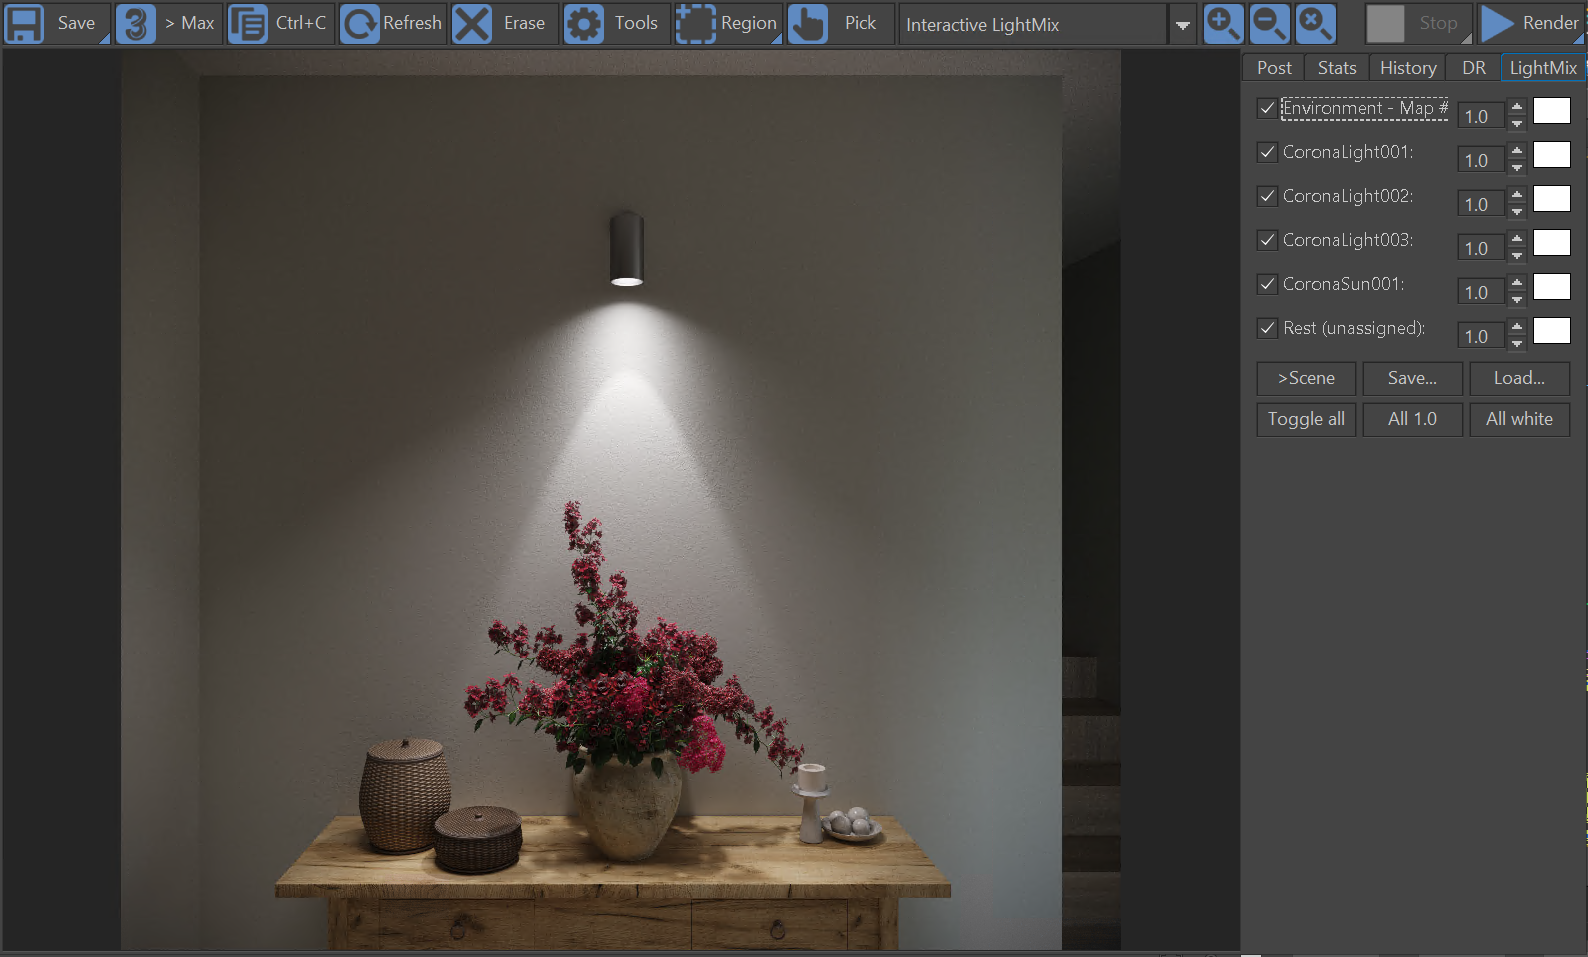
Task: Click CoronaSun001 intensity value field
Action: click(1481, 292)
